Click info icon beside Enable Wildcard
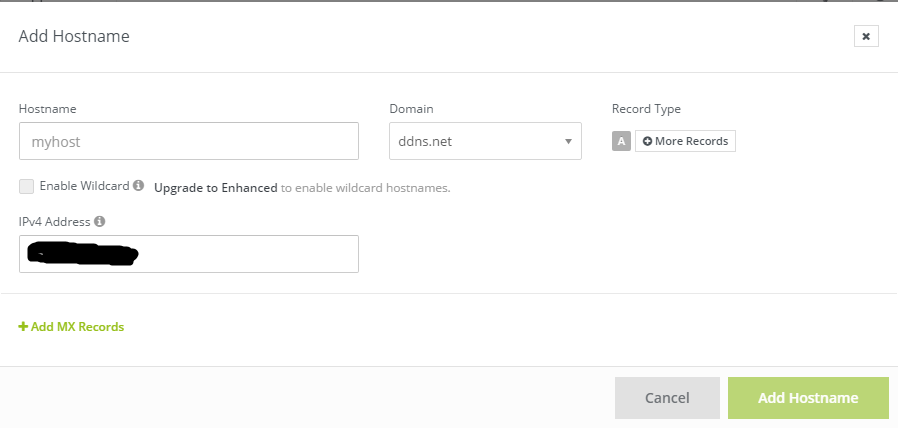Image resolution: width=898 pixels, height=428 pixels. [138, 186]
